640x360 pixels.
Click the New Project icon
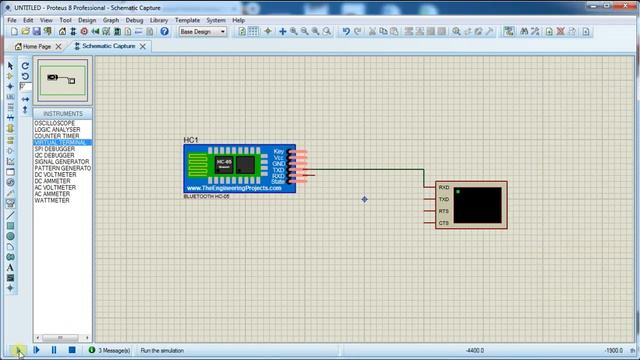14,31
